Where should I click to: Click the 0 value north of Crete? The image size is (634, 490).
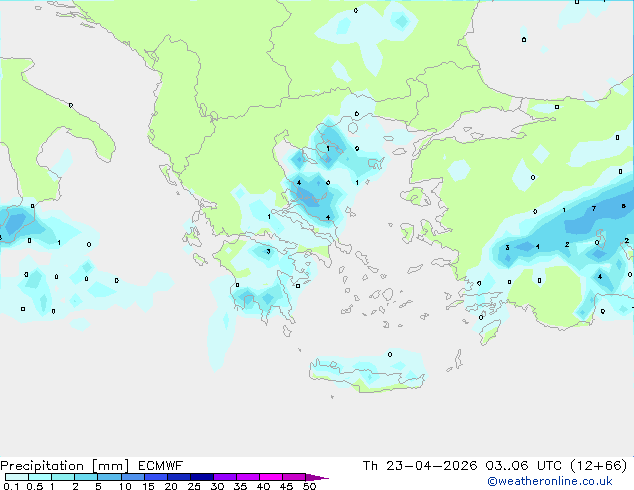tap(390, 355)
